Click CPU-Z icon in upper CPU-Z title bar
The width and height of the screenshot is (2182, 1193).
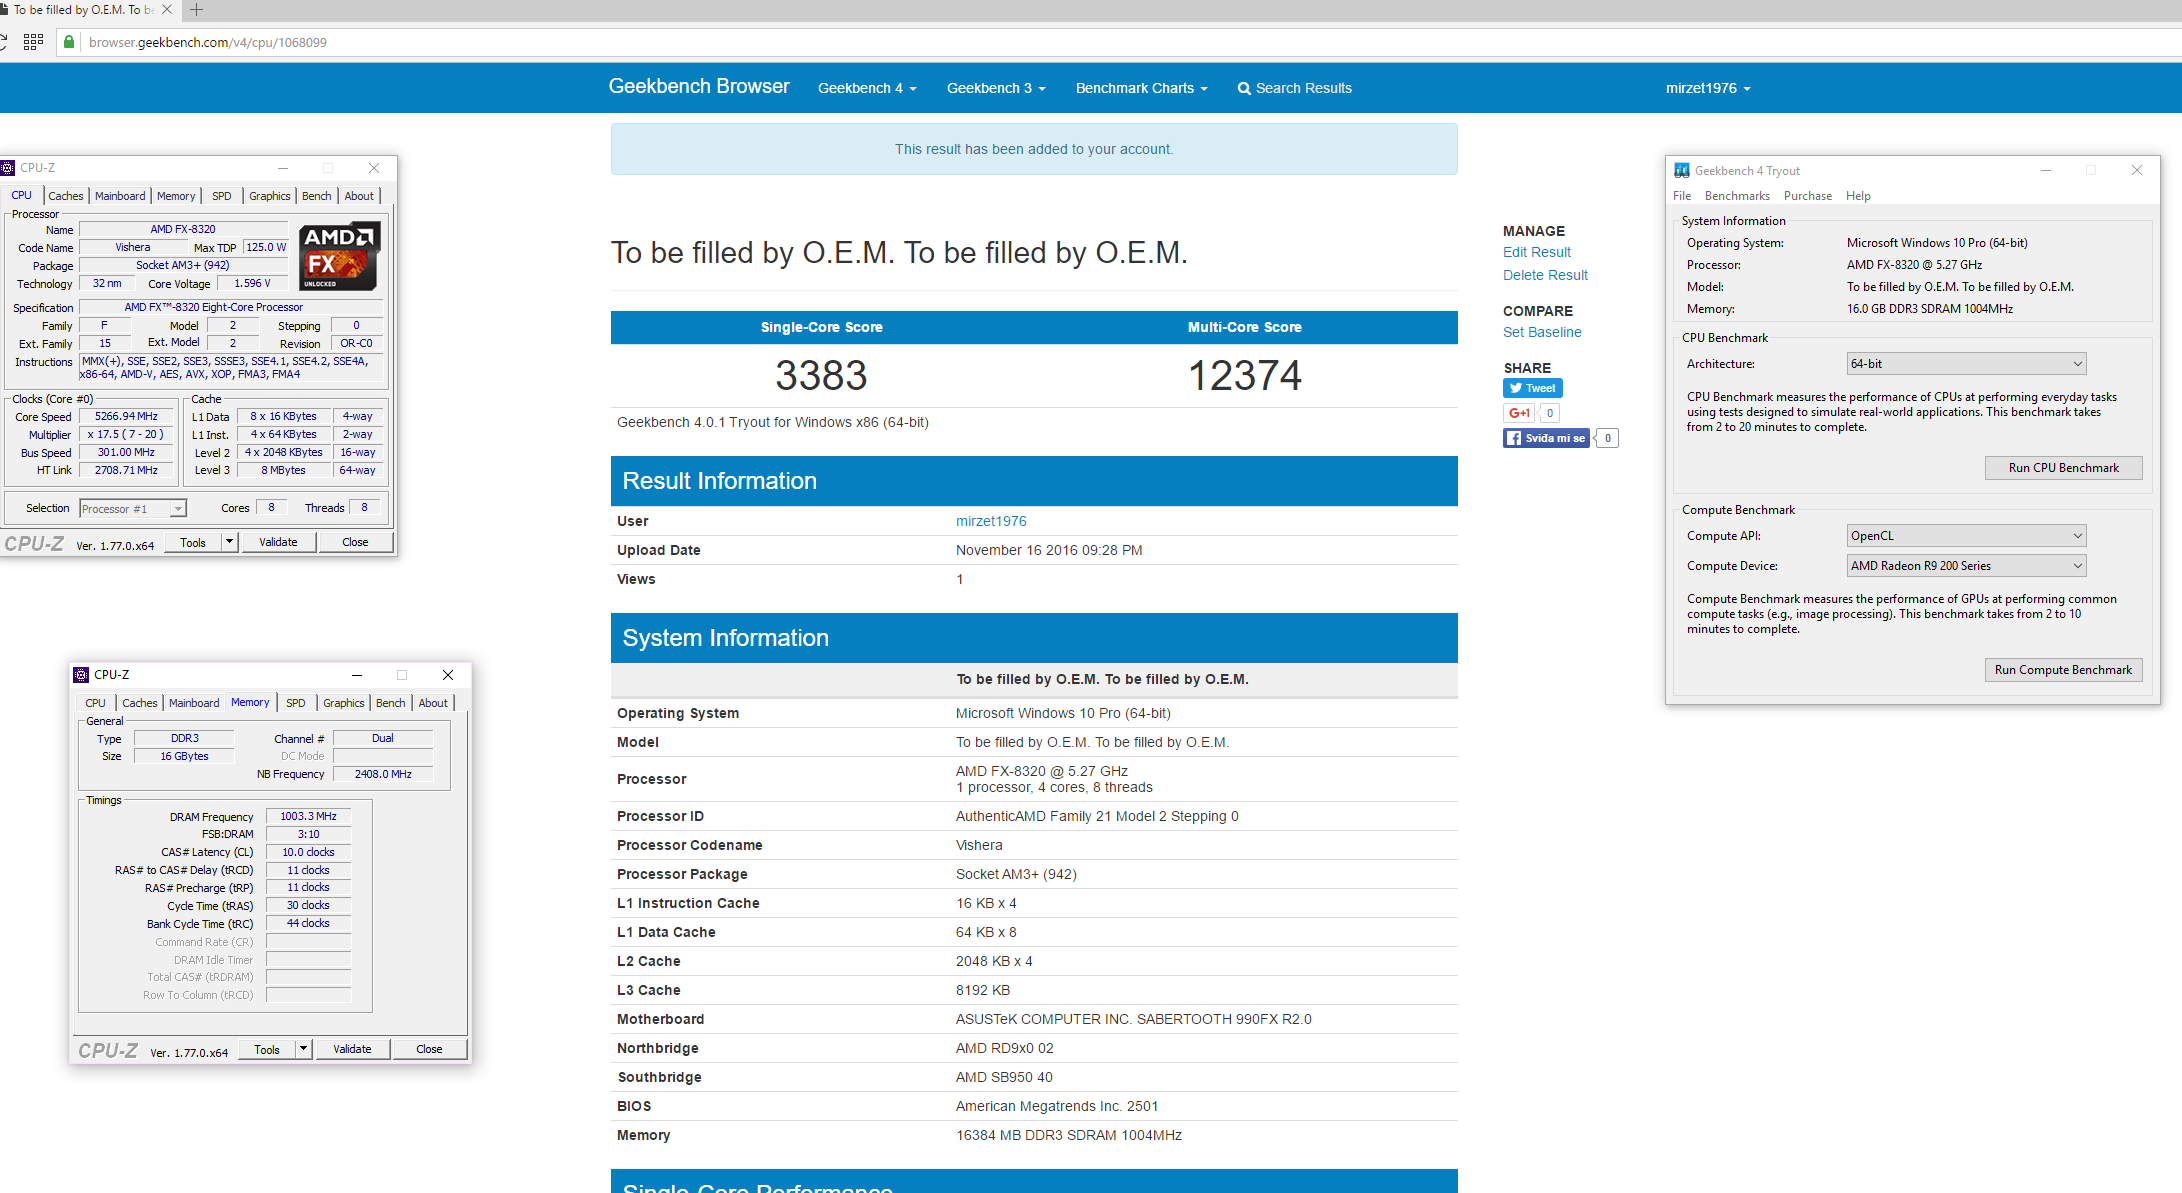point(8,168)
